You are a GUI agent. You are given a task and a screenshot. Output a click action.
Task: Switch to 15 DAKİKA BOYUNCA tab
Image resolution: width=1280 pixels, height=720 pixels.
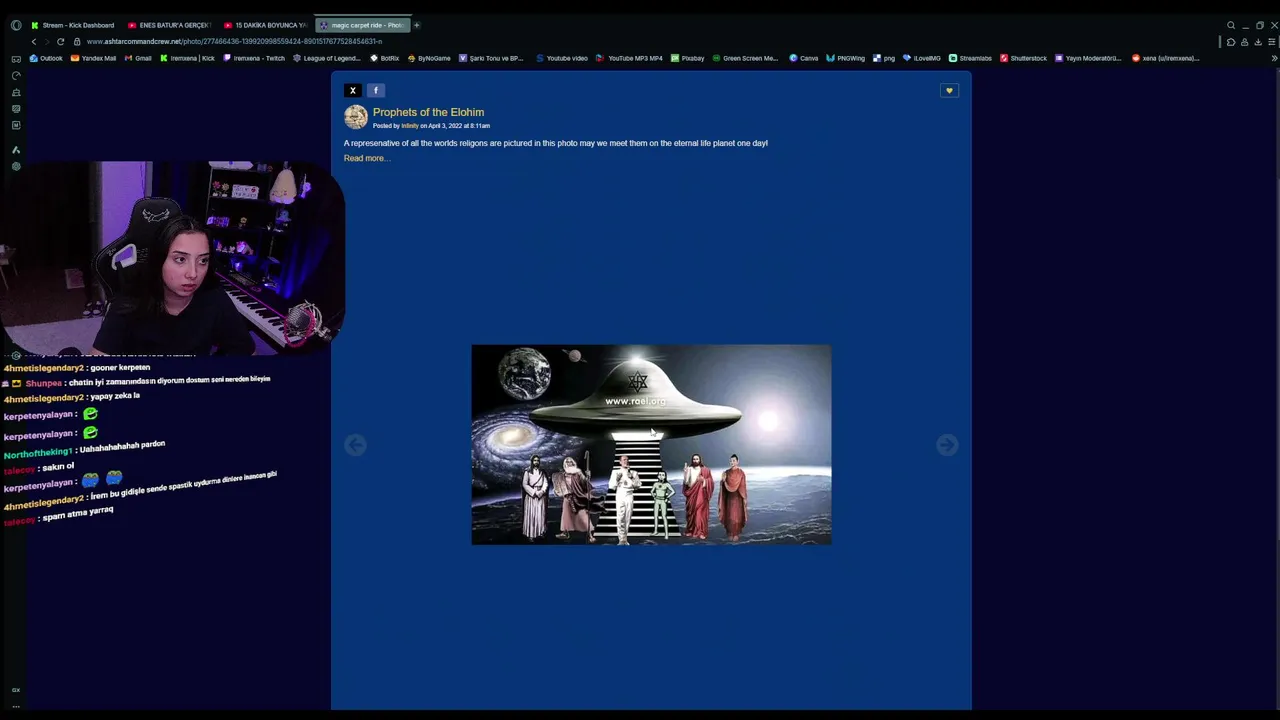click(x=265, y=25)
